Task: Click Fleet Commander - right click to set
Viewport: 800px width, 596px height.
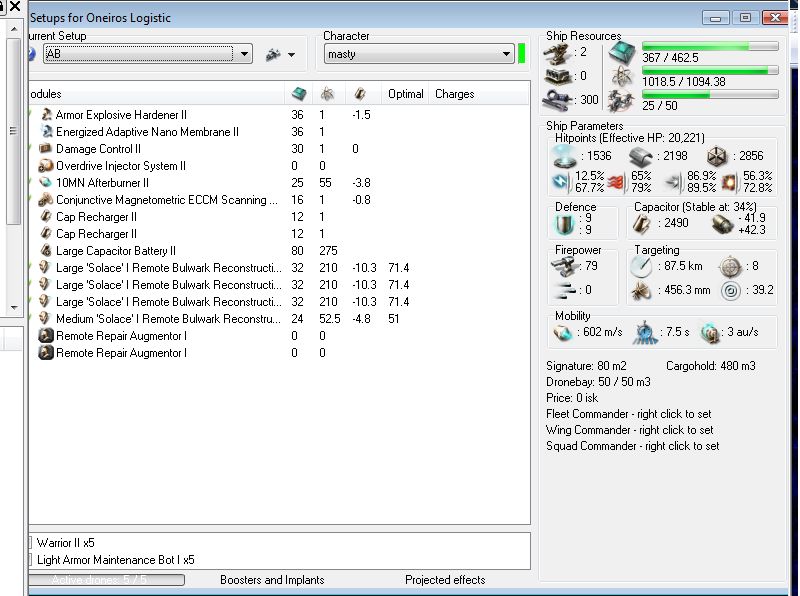Action: [x=629, y=414]
